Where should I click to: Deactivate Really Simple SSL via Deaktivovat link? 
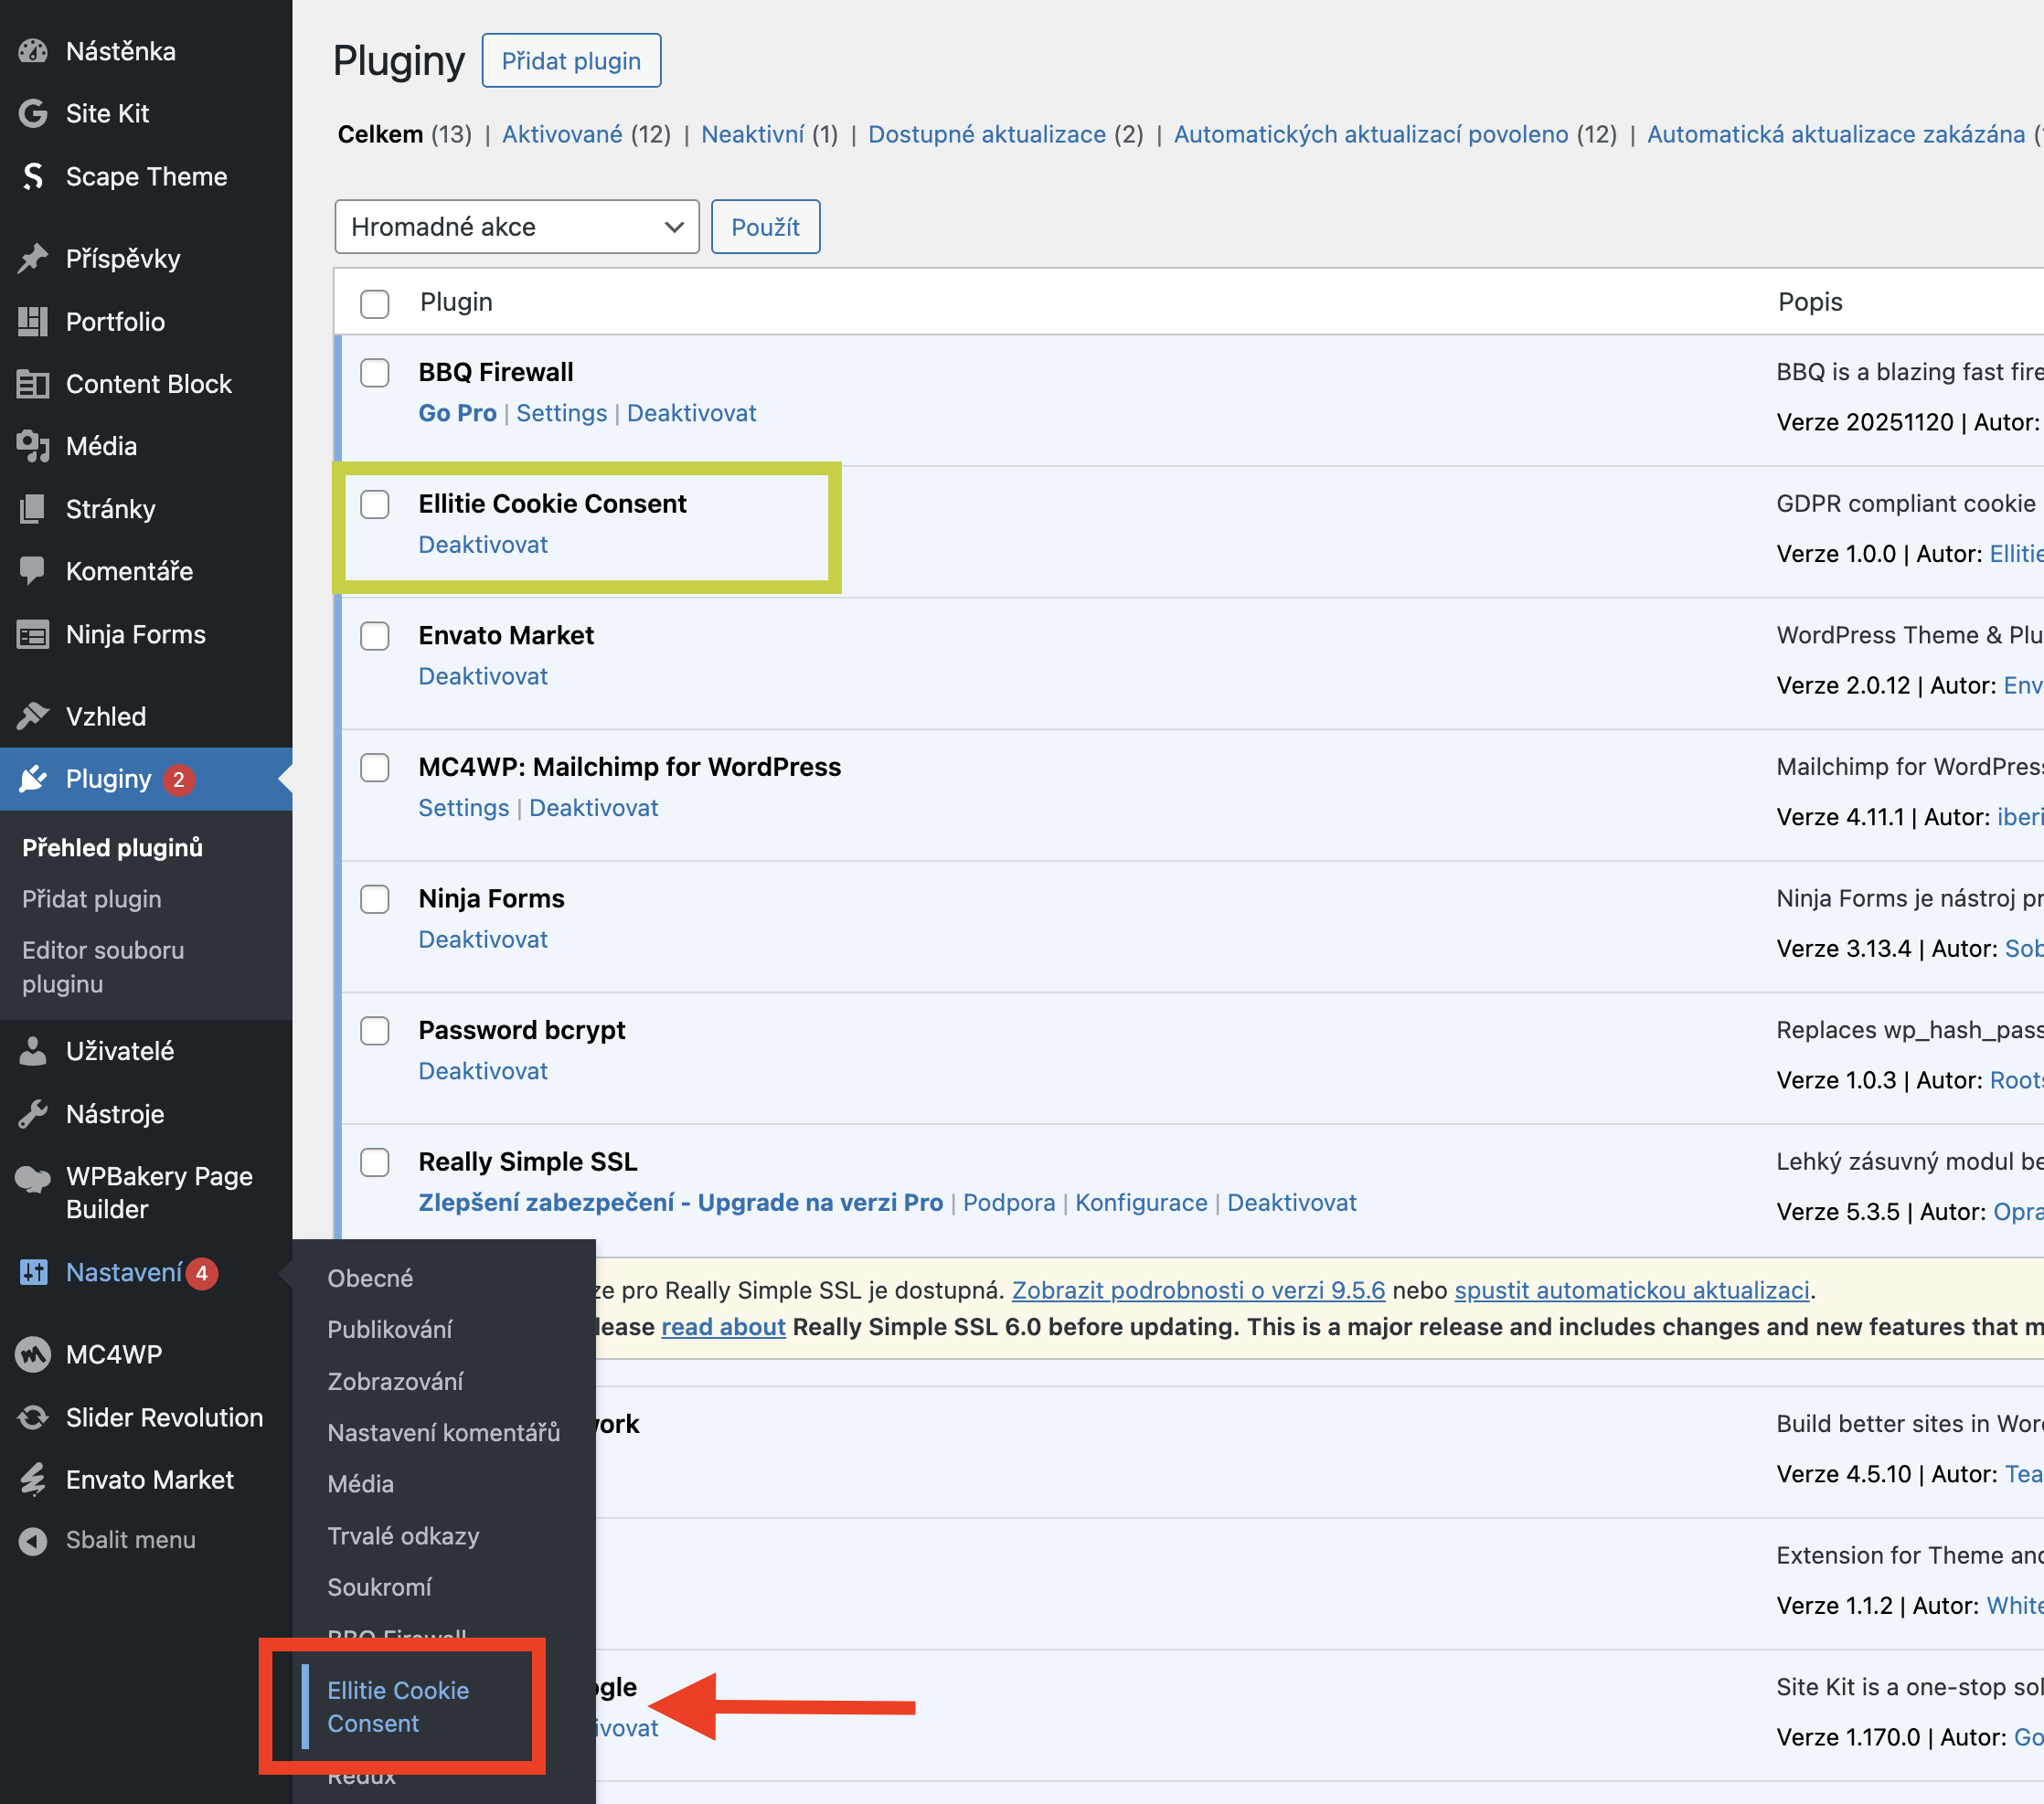pyautogui.click(x=1292, y=1202)
